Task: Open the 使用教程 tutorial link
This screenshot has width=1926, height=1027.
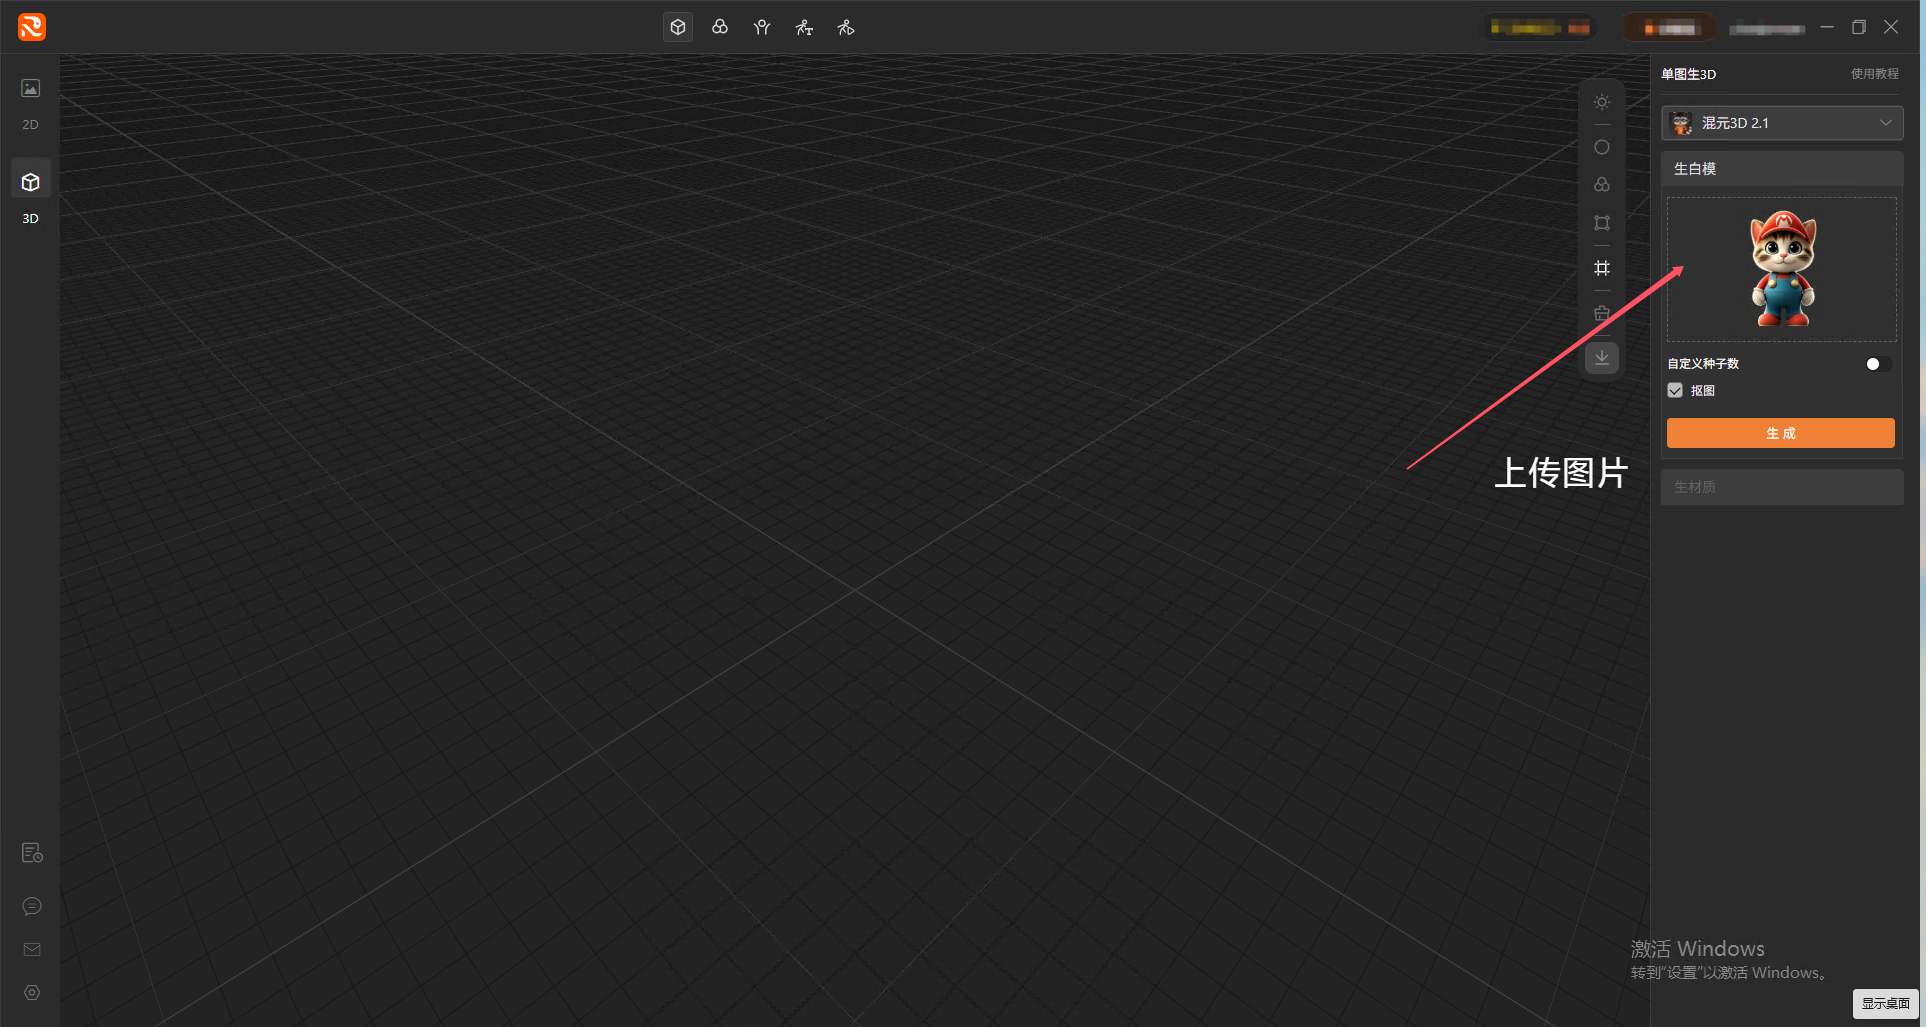Action: coord(1874,74)
